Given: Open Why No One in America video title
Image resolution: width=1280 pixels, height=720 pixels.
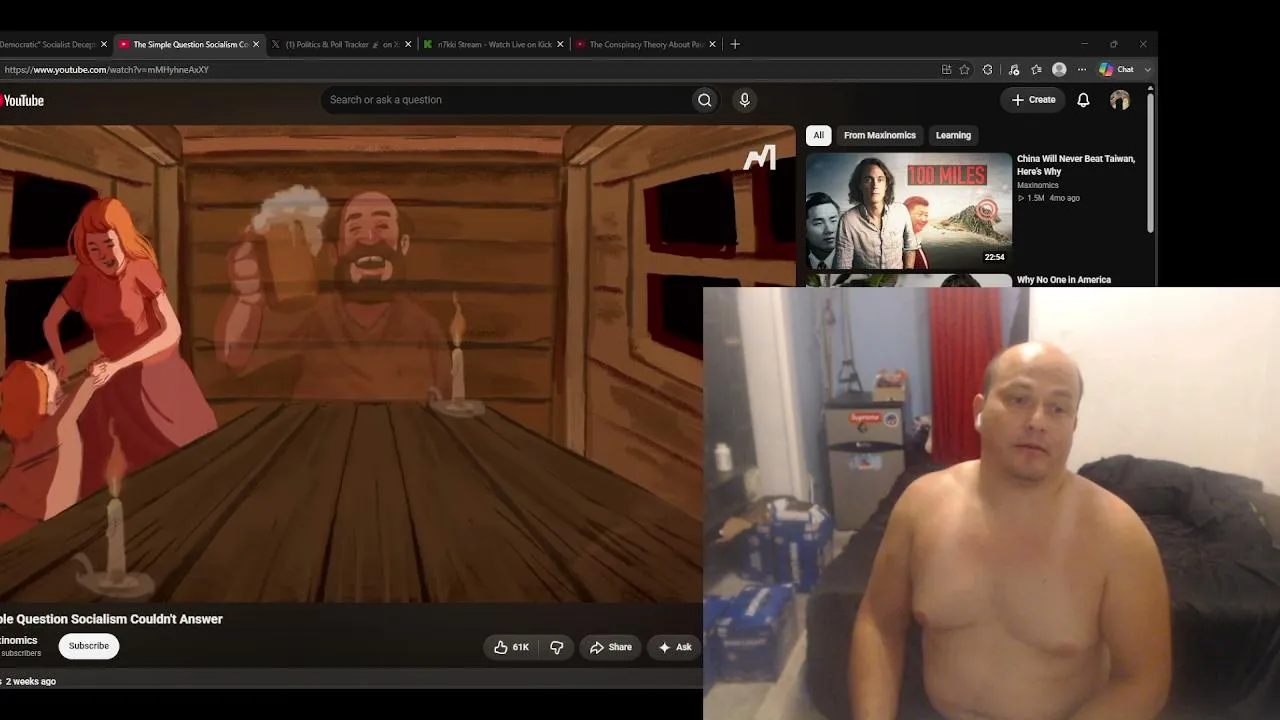Looking at the screenshot, I should (x=1064, y=280).
